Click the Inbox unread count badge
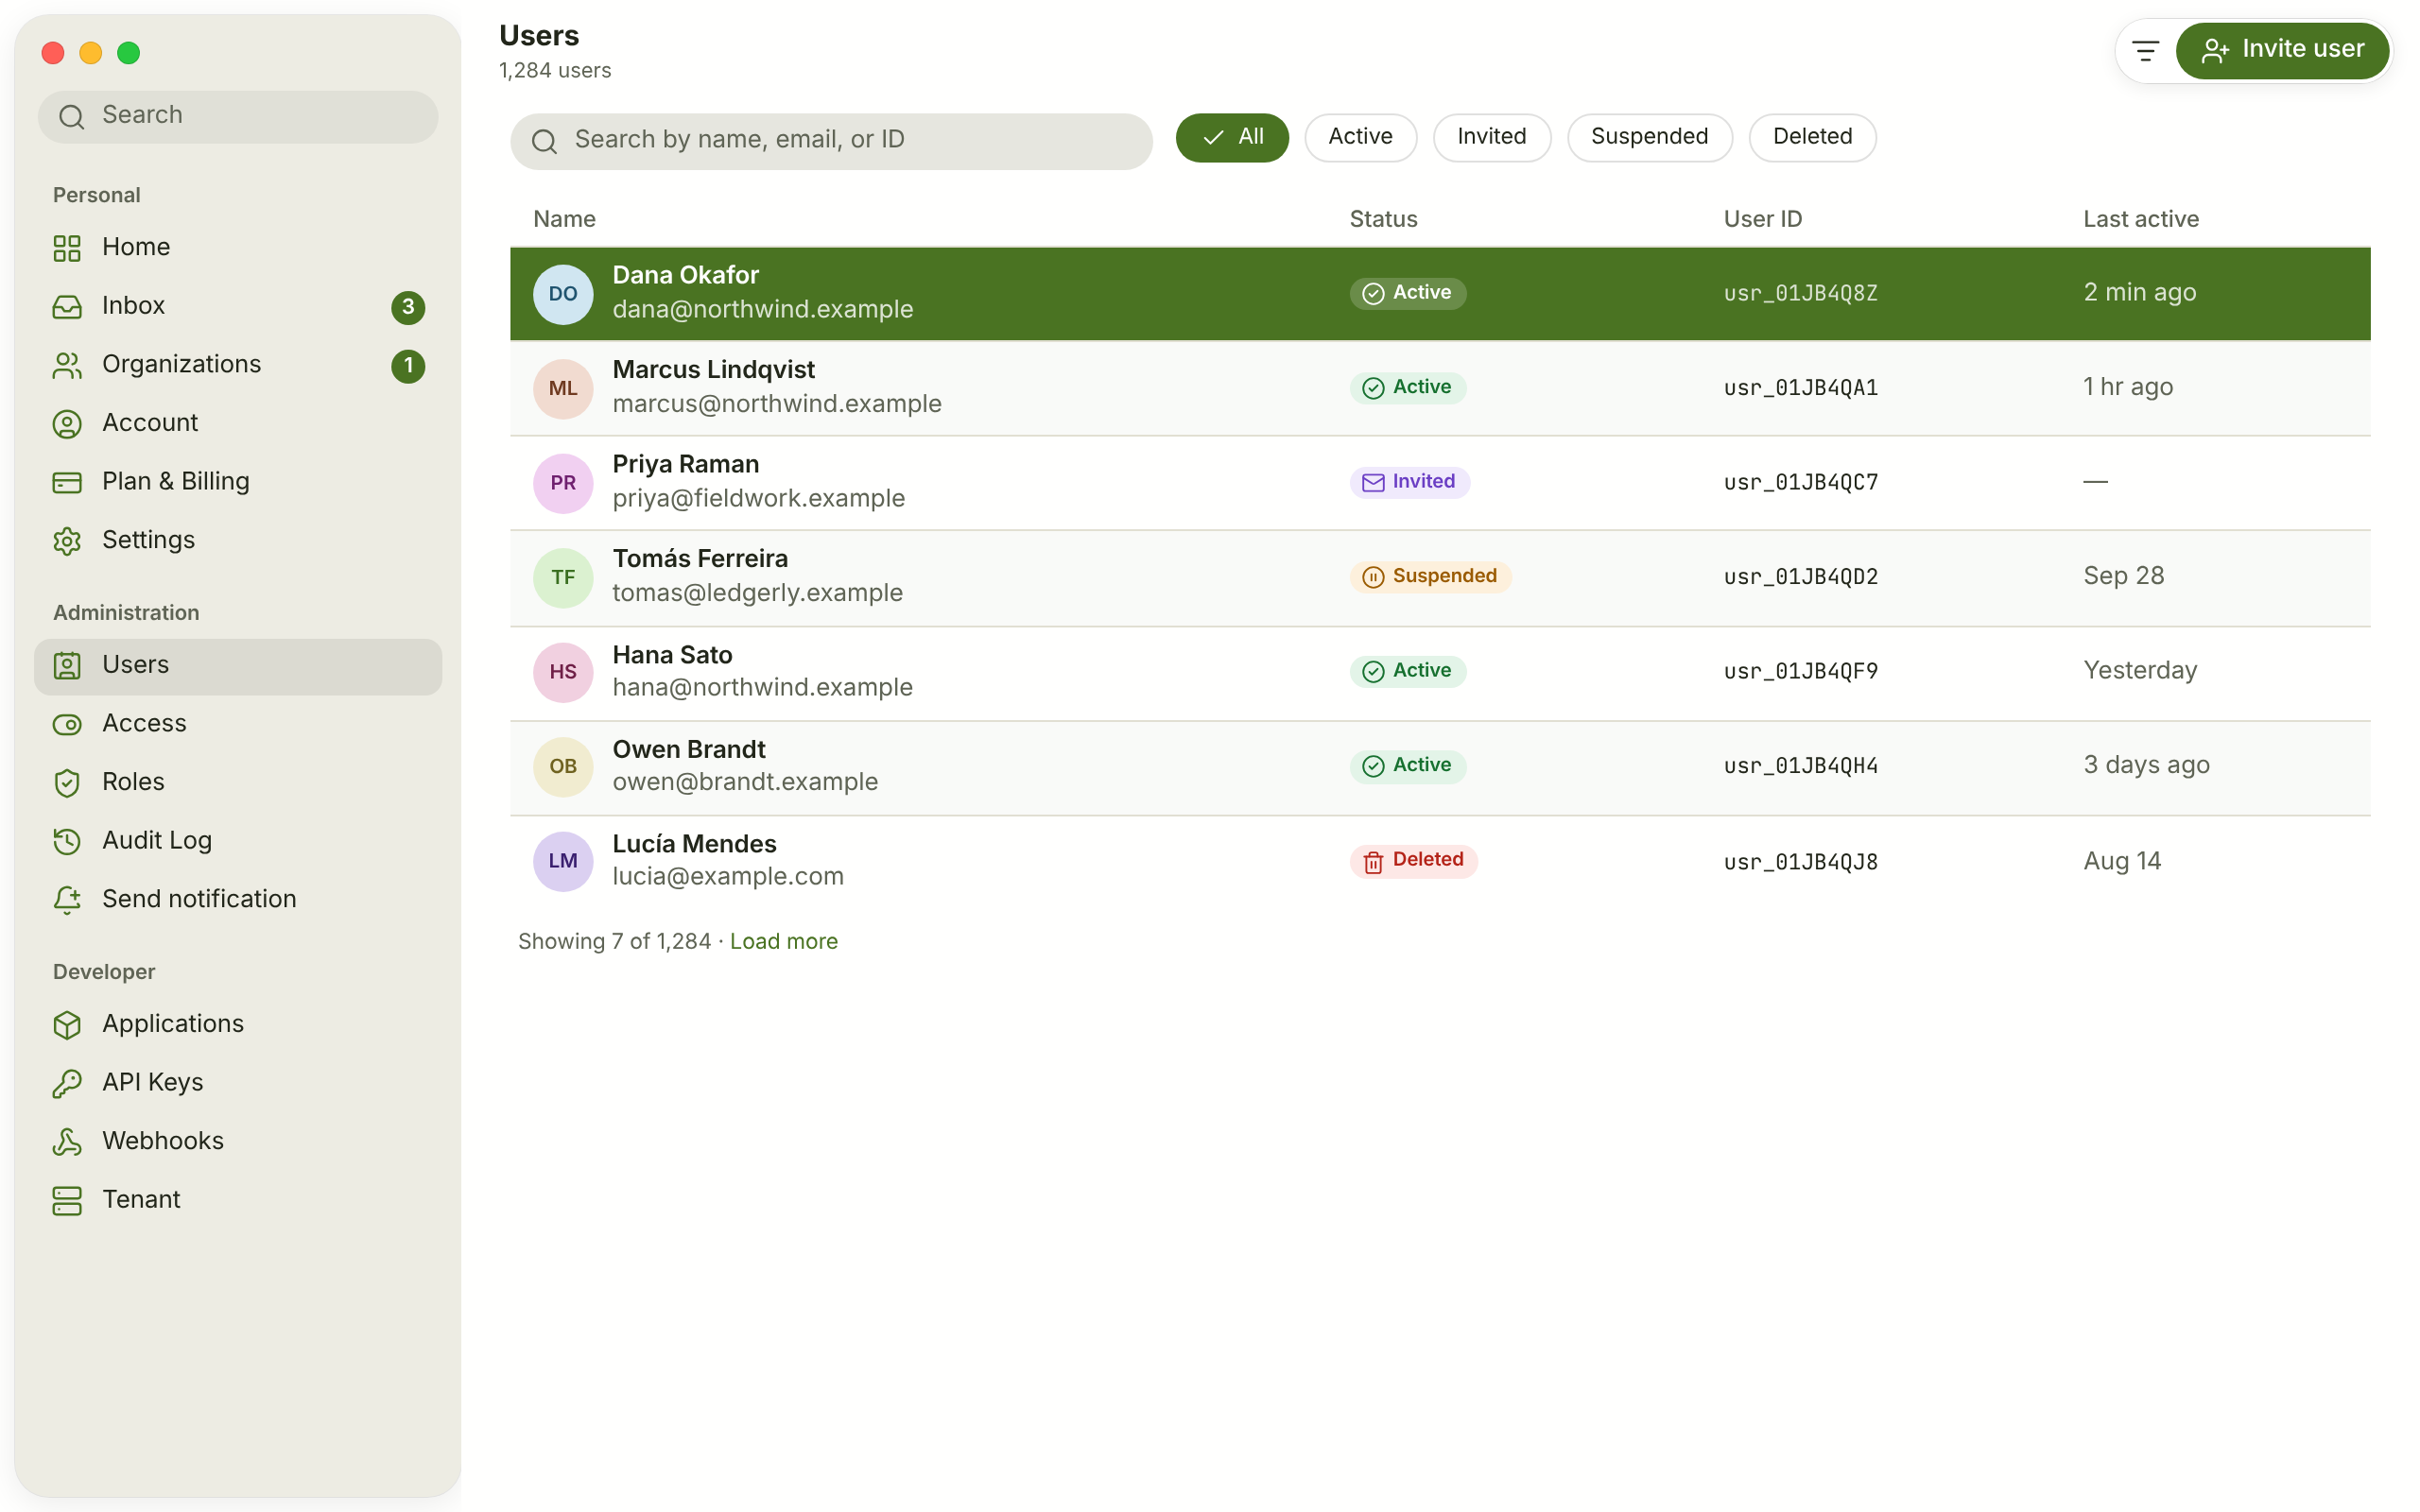 coord(408,307)
